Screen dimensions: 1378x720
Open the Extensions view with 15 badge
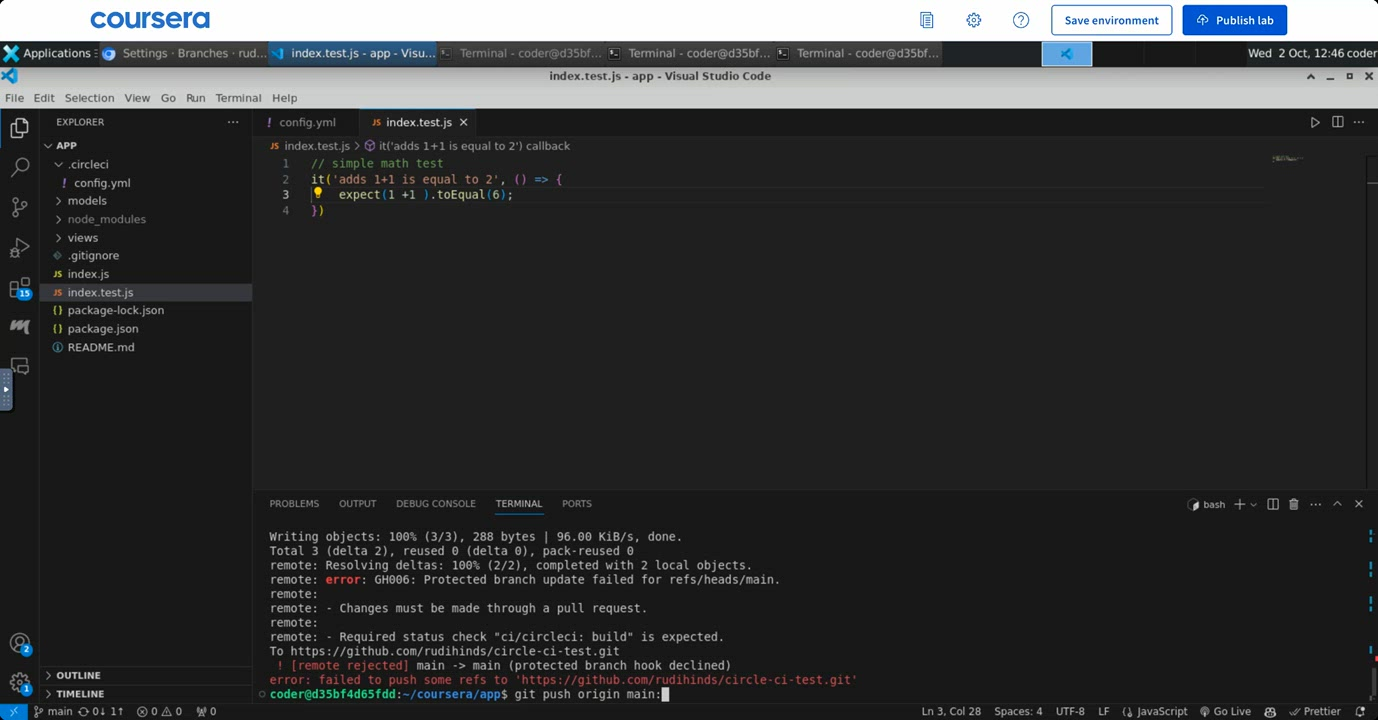pos(19,288)
